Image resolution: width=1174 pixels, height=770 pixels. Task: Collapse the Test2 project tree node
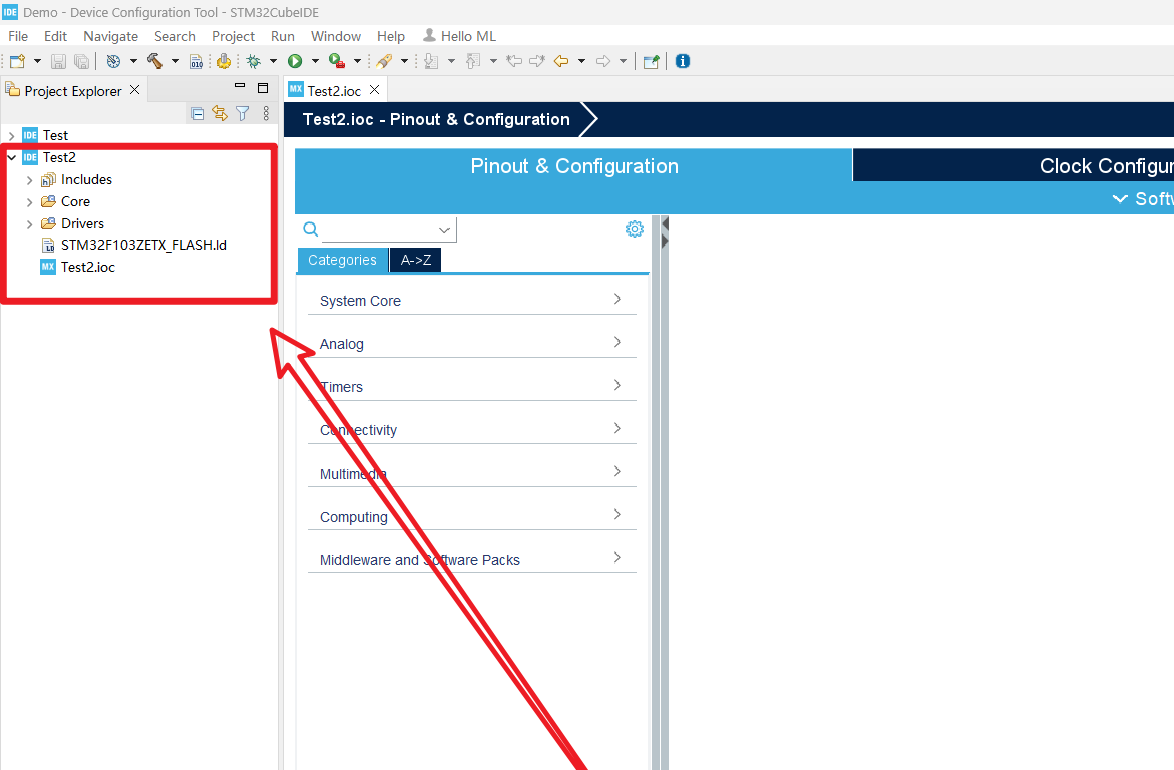tap(11, 157)
